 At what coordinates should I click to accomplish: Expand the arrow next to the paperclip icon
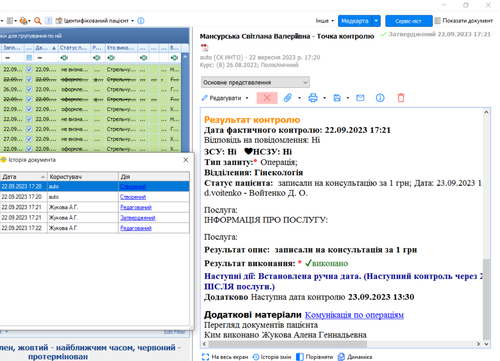click(x=299, y=98)
